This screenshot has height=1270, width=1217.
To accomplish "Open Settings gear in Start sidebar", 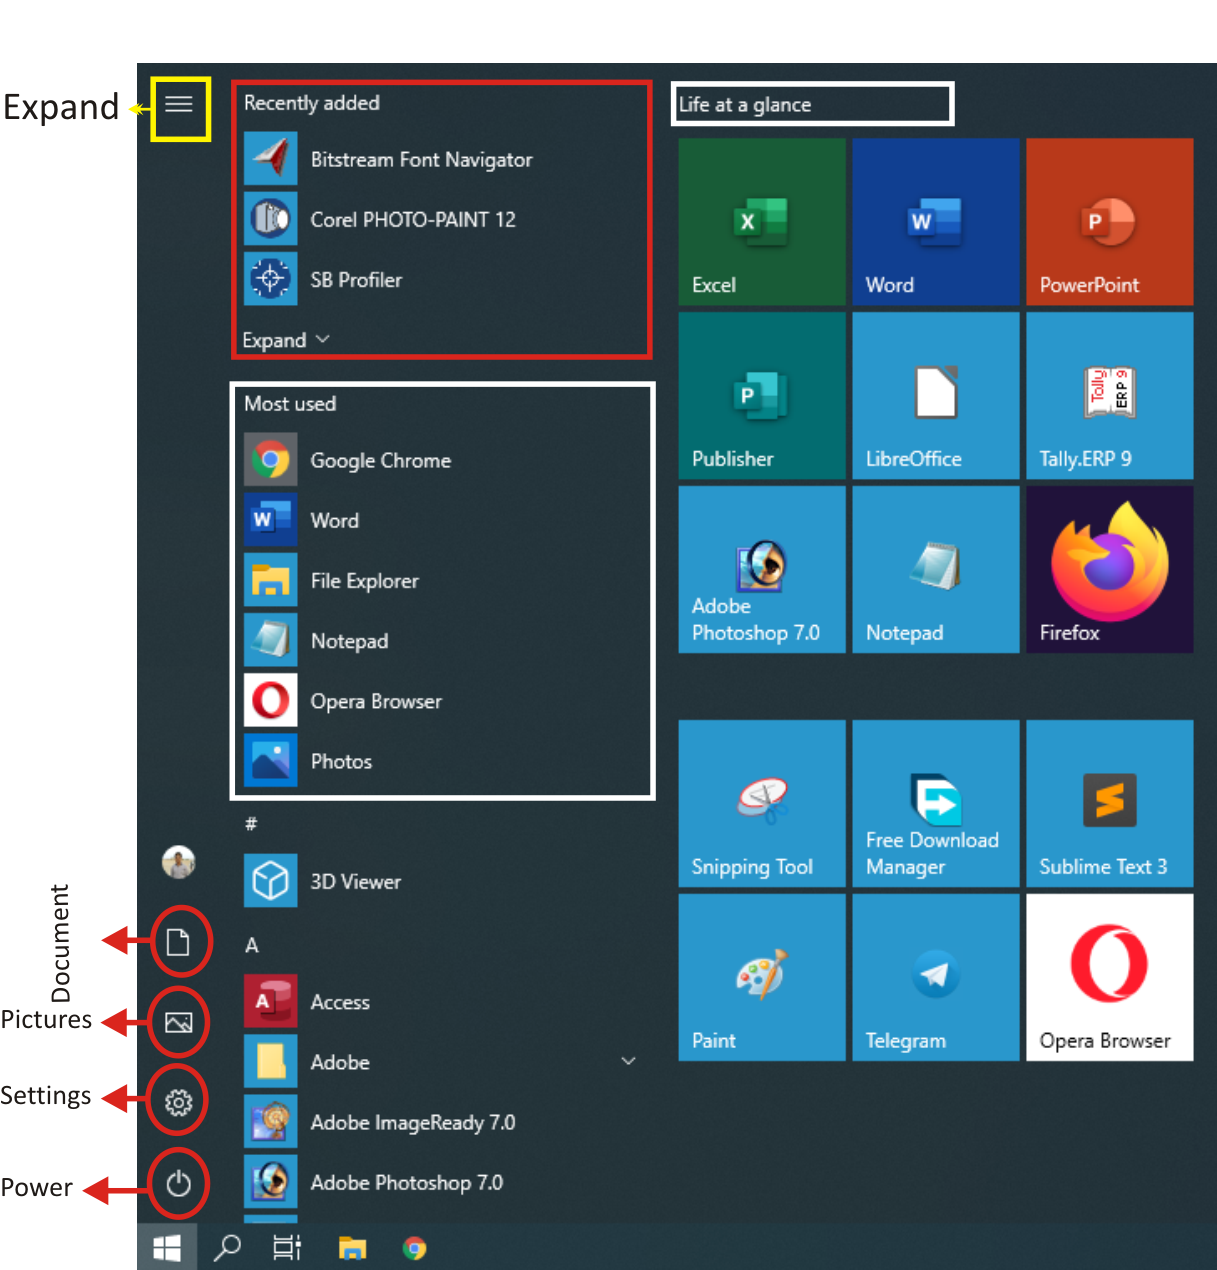I will [x=179, y=1102].
